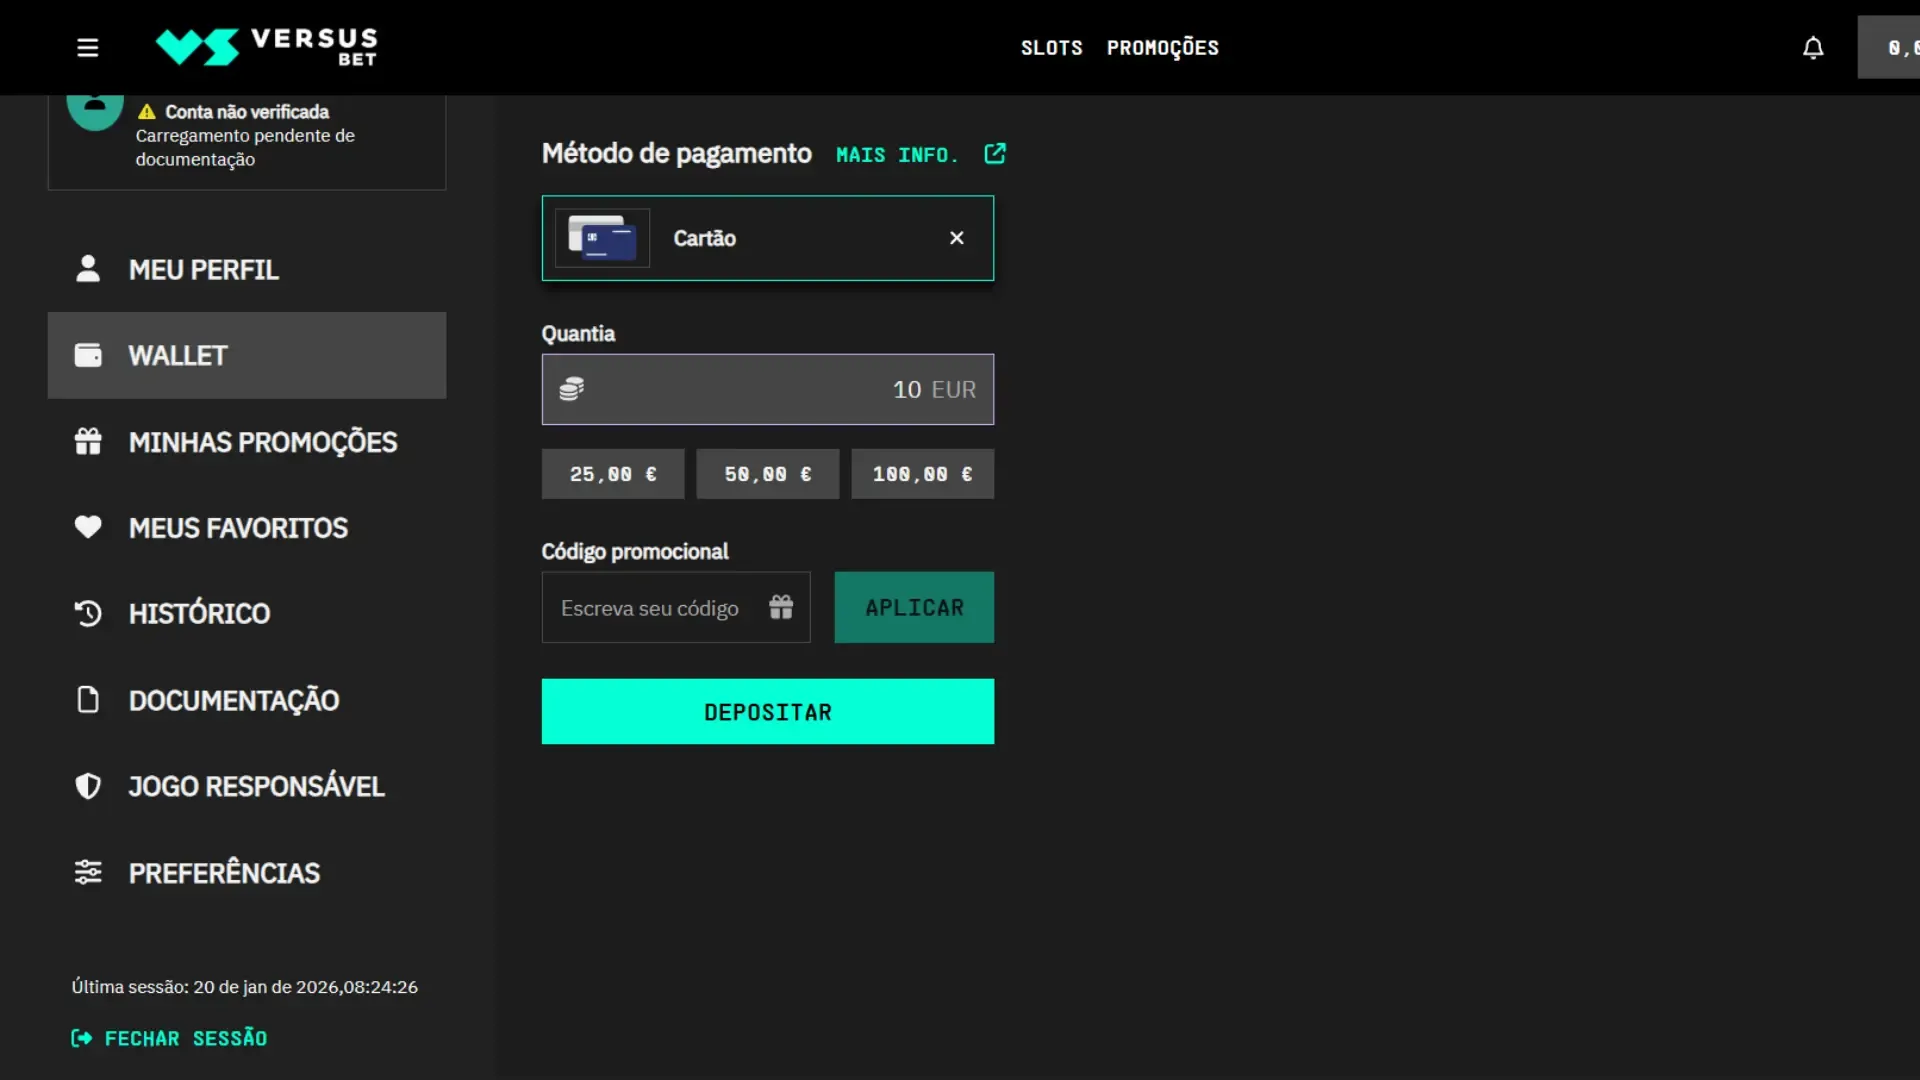Open Jogo Responsável page

tap(256, 786)
